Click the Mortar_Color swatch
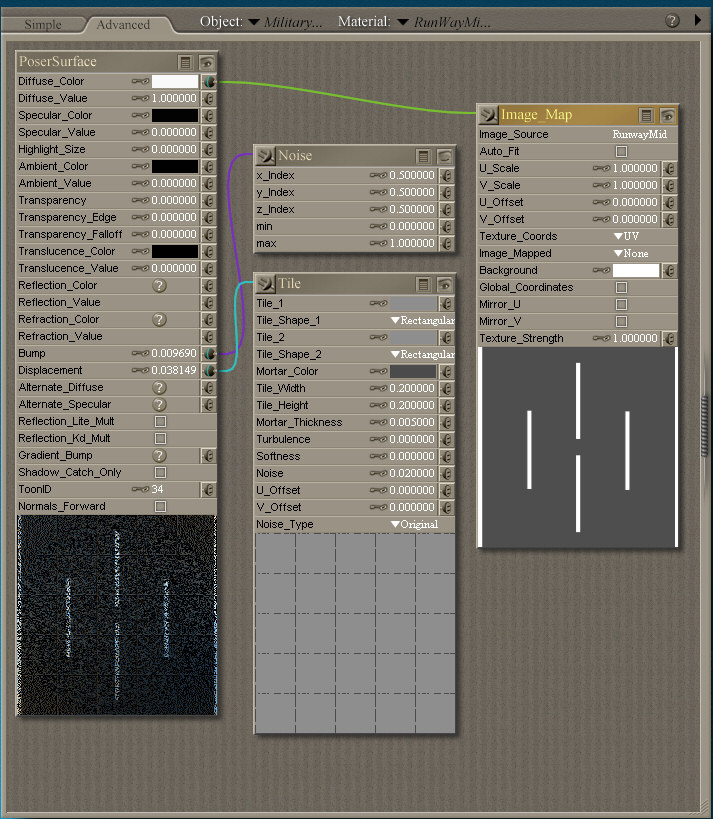This screenshot has height=819, width=713. [413, 371]
